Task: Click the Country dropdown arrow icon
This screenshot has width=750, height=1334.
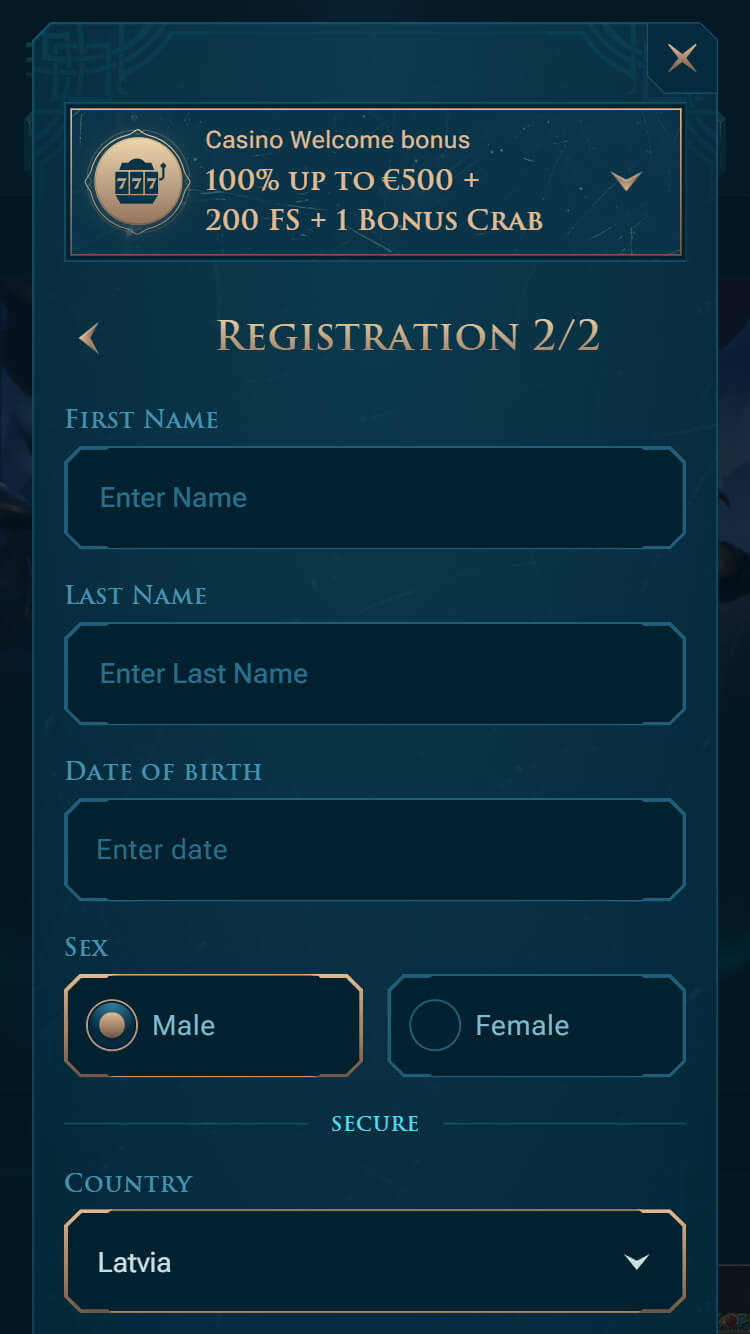Action: pos(637,1262)
